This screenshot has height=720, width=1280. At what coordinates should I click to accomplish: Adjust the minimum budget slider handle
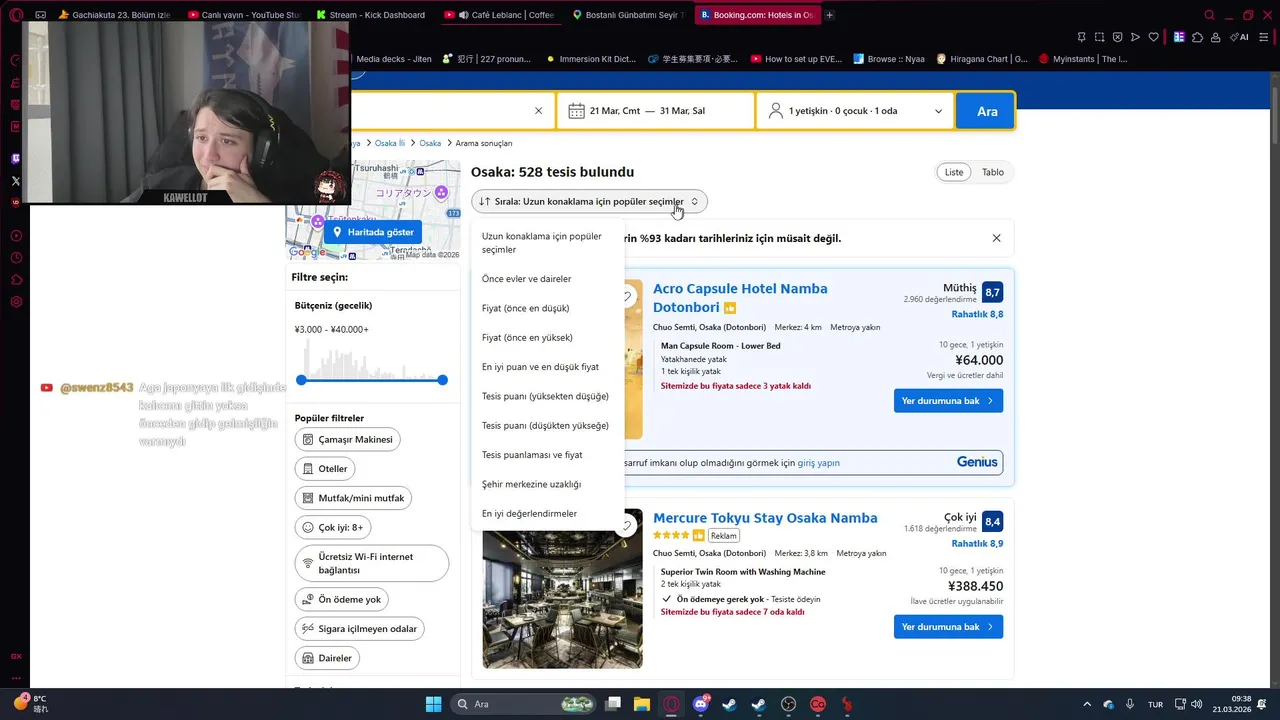point(301,380)
